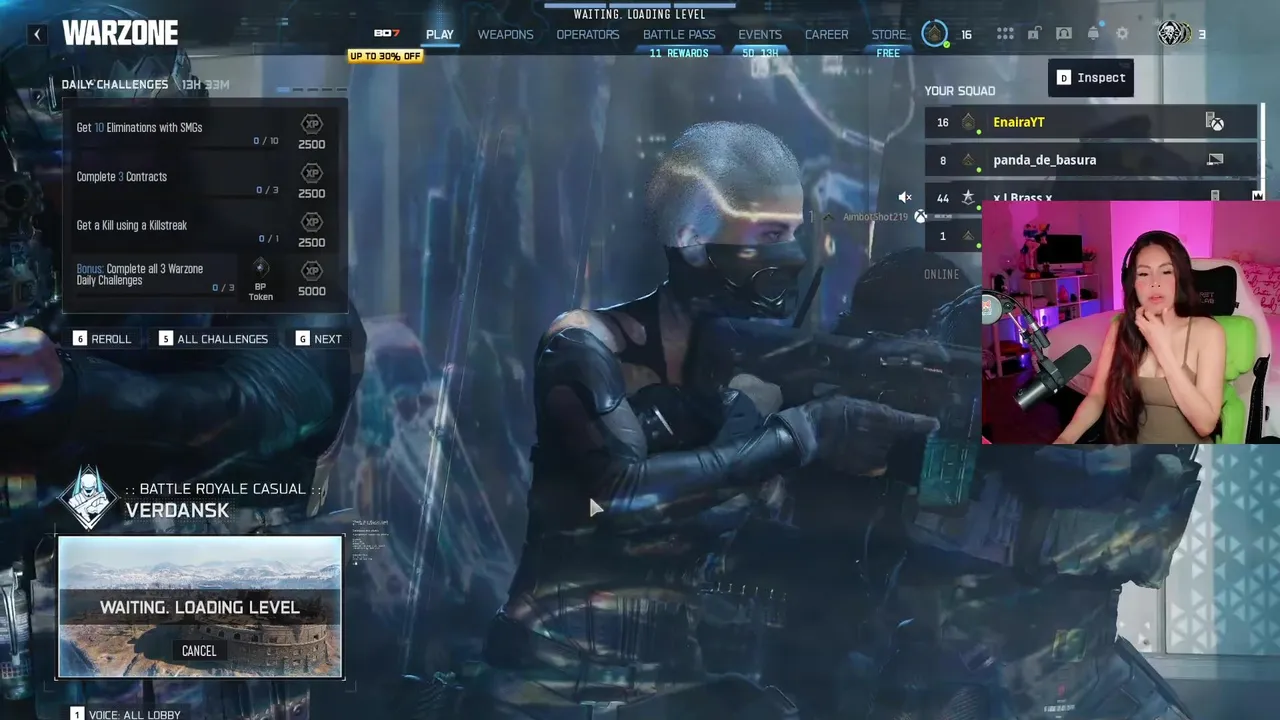Open the settings gear icon

click(x=1122, y=34)
